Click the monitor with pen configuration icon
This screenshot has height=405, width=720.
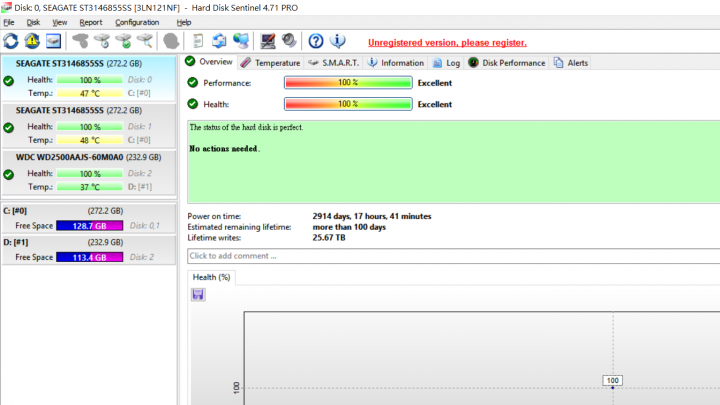click(x=268, y=41)
